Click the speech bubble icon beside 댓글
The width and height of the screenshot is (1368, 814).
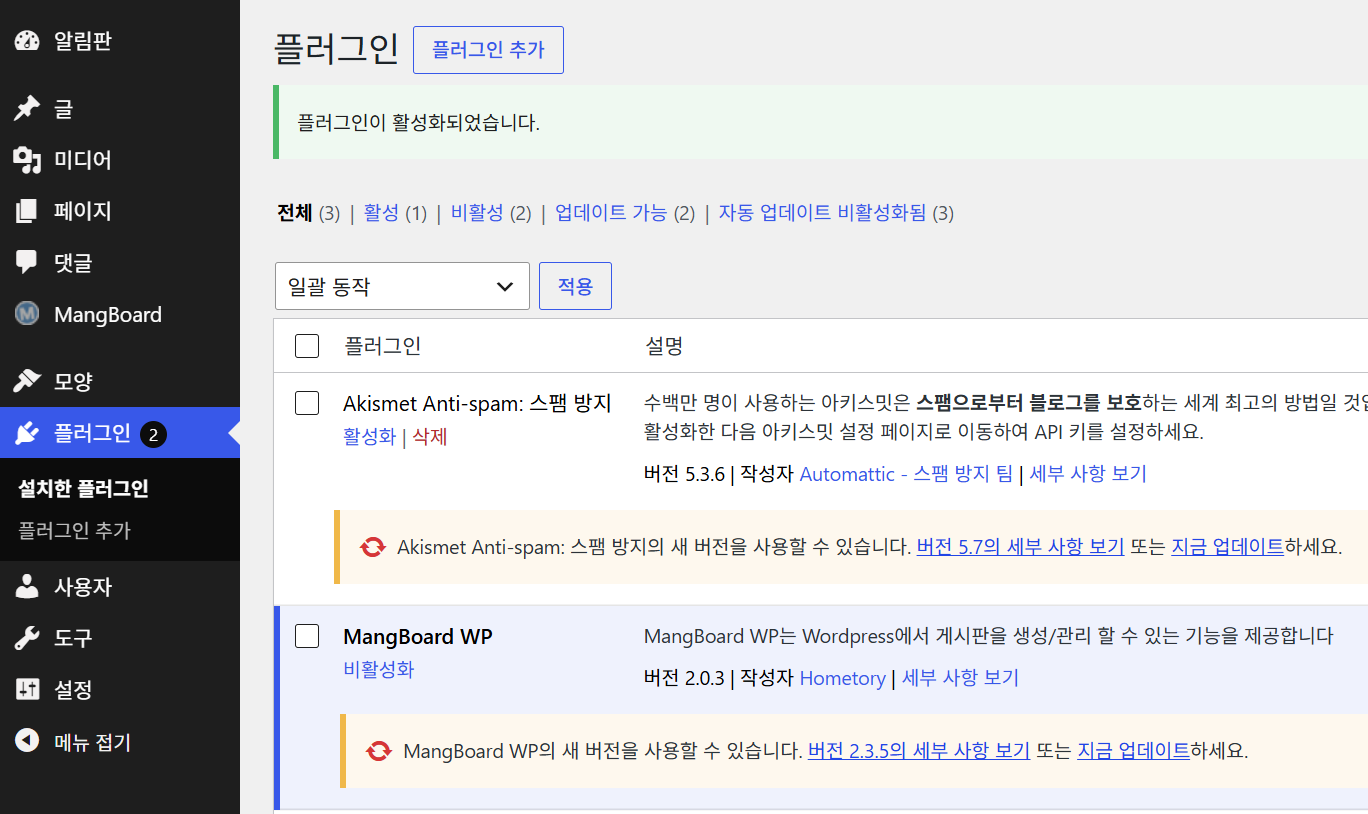click(27, 263)
